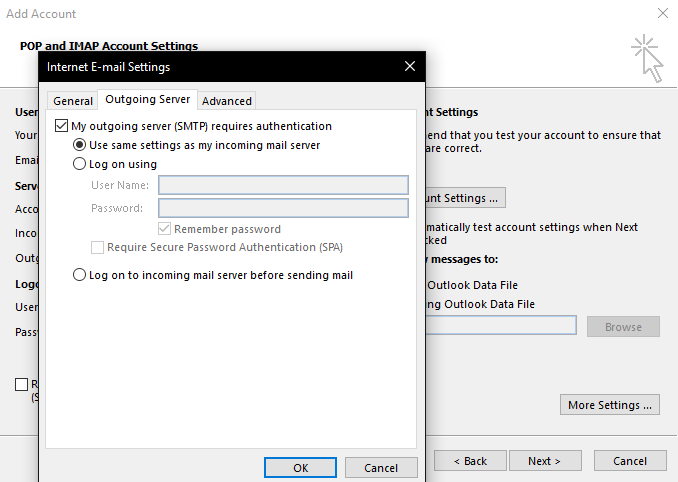Select the Outgoing Server tab
The width and height of the screenshot is (678, 482).
click(x=147, y=100)
